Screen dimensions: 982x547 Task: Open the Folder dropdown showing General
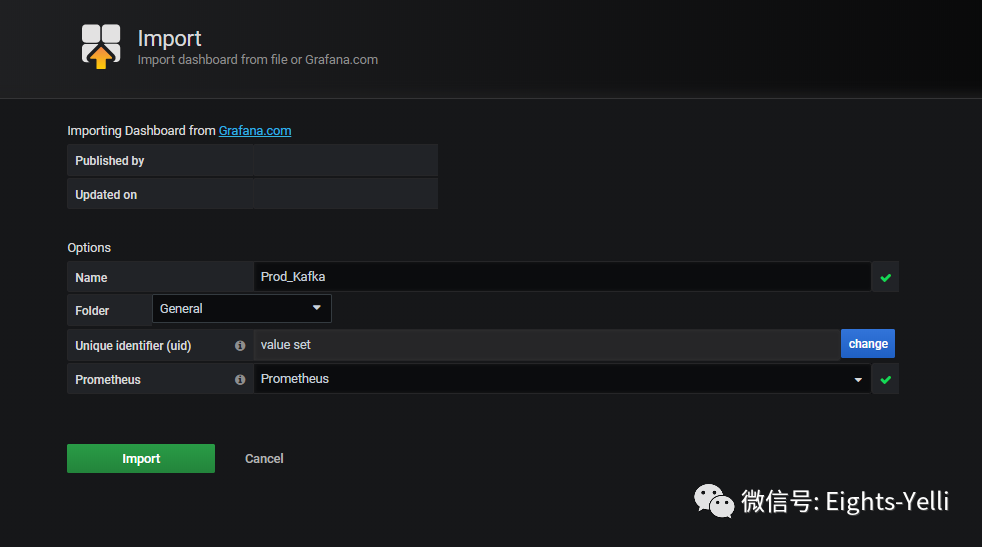click(x=242, y=308)
